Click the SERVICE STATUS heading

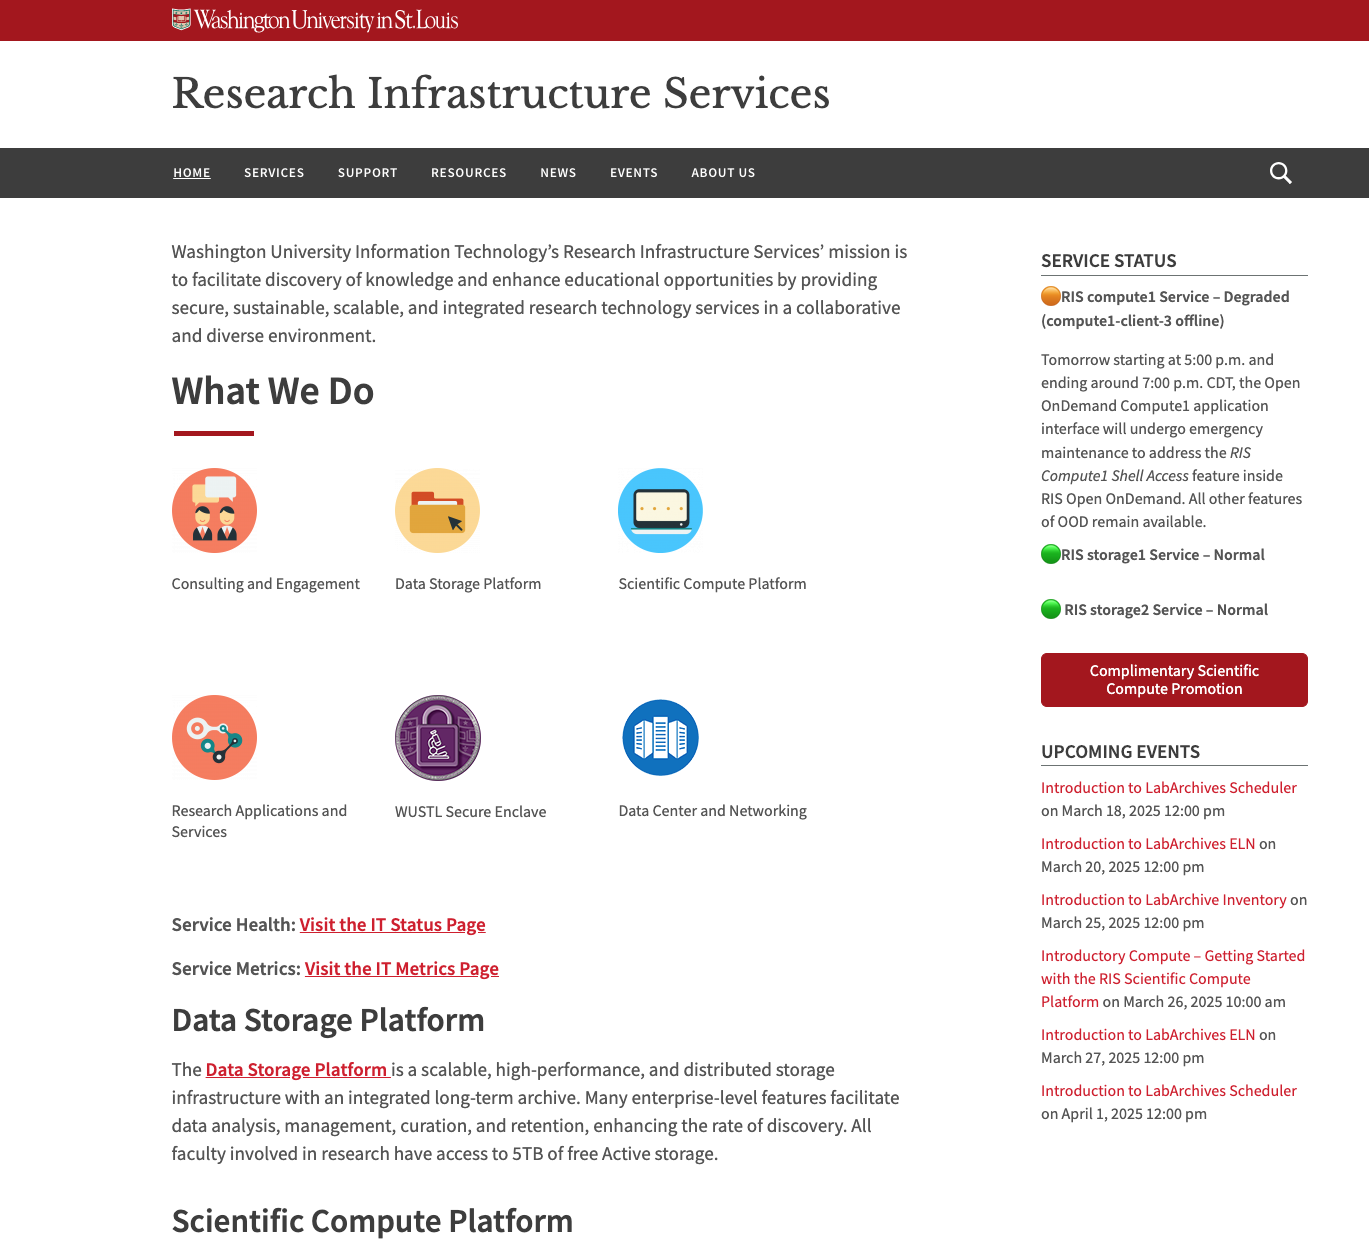1109,261
